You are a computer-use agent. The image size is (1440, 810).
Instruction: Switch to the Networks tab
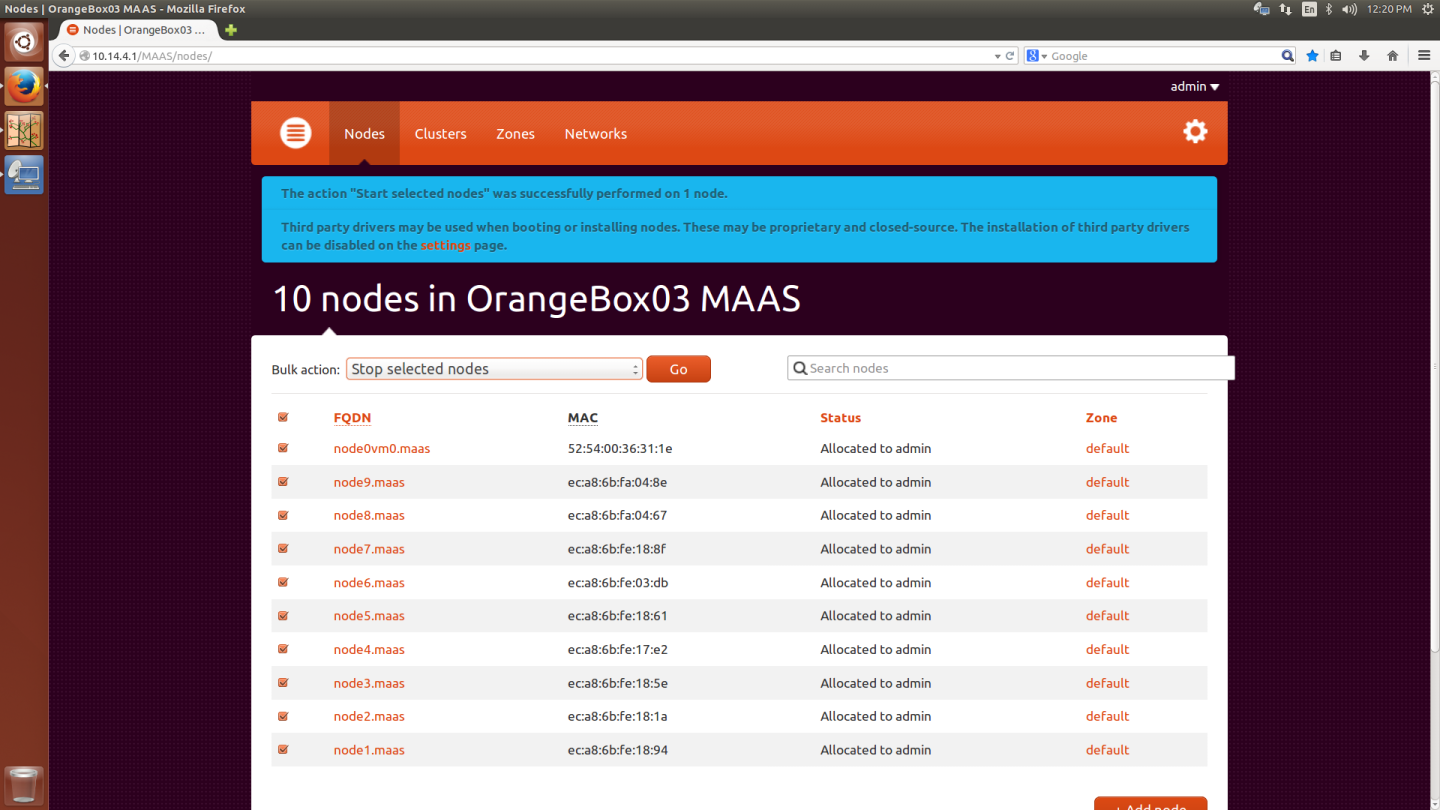click(595, 133)
